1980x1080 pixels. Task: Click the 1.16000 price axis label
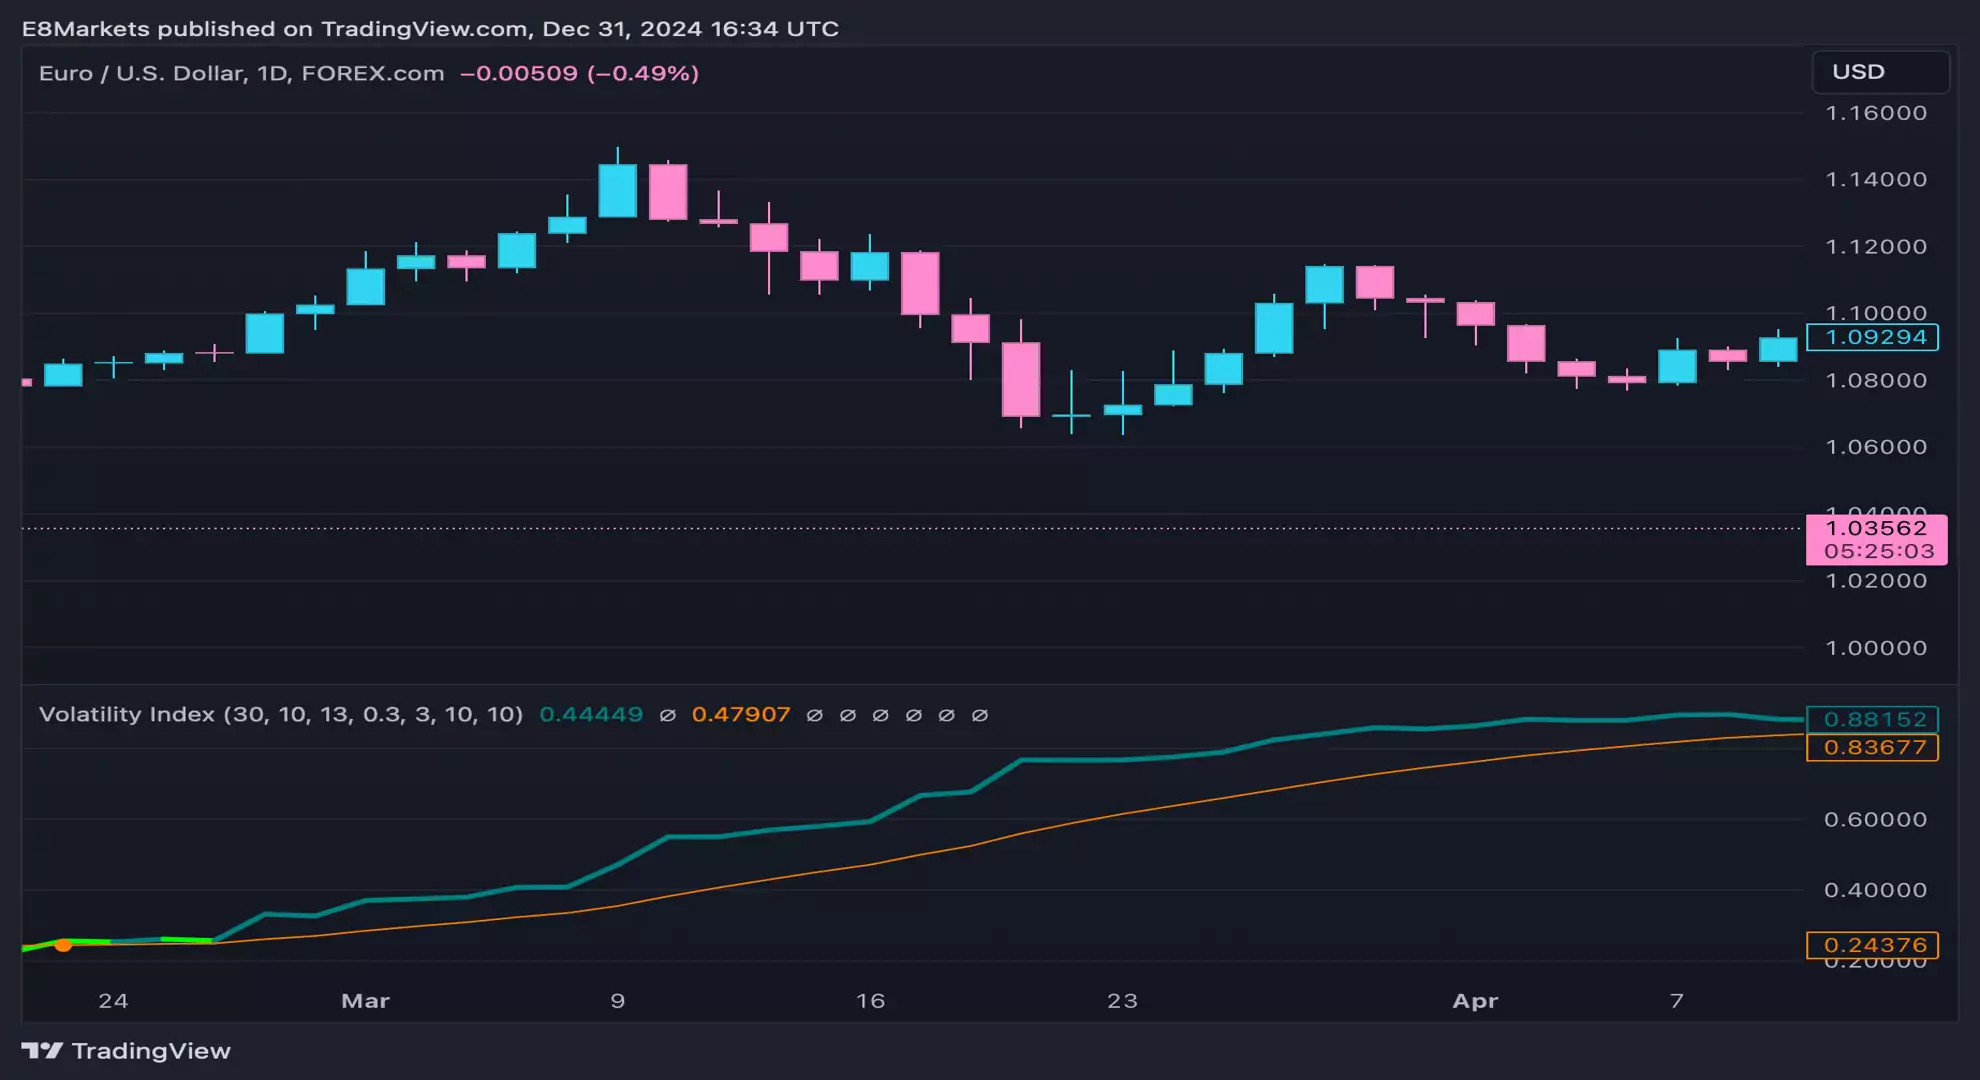click(1876, 113)
